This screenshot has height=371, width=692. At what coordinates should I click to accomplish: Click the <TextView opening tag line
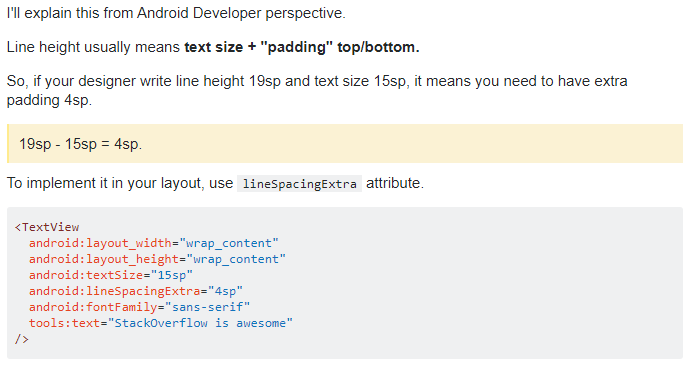[x=47, y=227]
